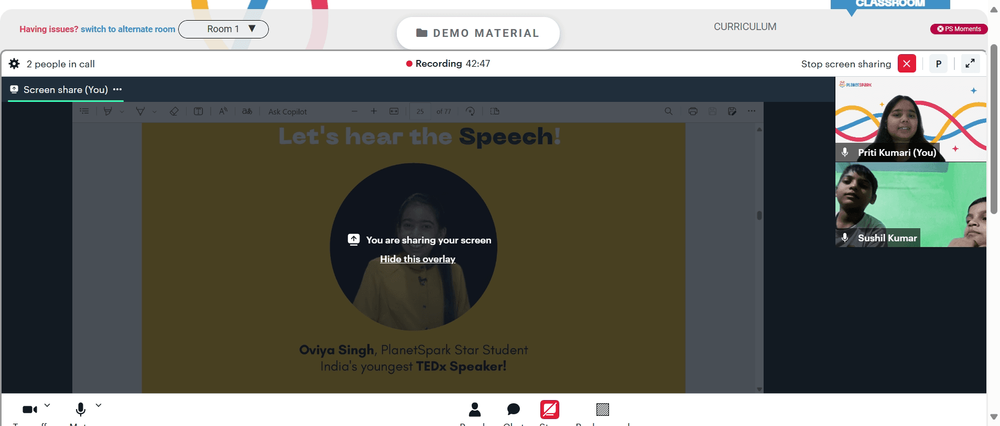Open the DEMO MATERIAL tab
This screenshot has width=1000, height=426.
tap(478, 33)
